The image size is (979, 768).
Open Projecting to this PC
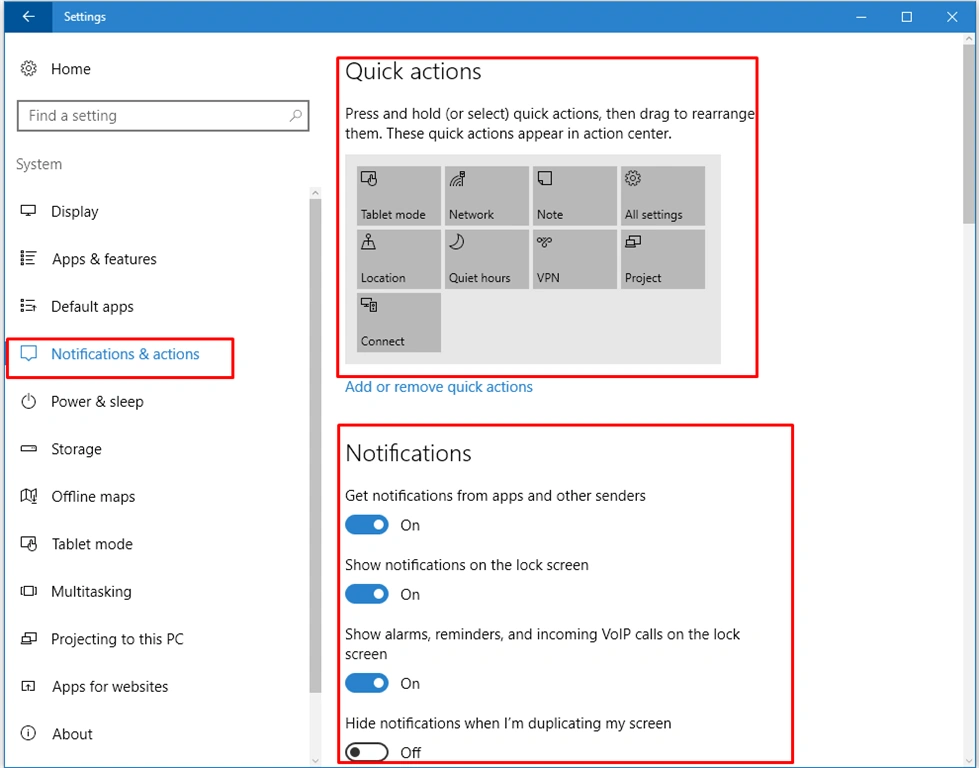pyautogui.click(x=117, y=638)
